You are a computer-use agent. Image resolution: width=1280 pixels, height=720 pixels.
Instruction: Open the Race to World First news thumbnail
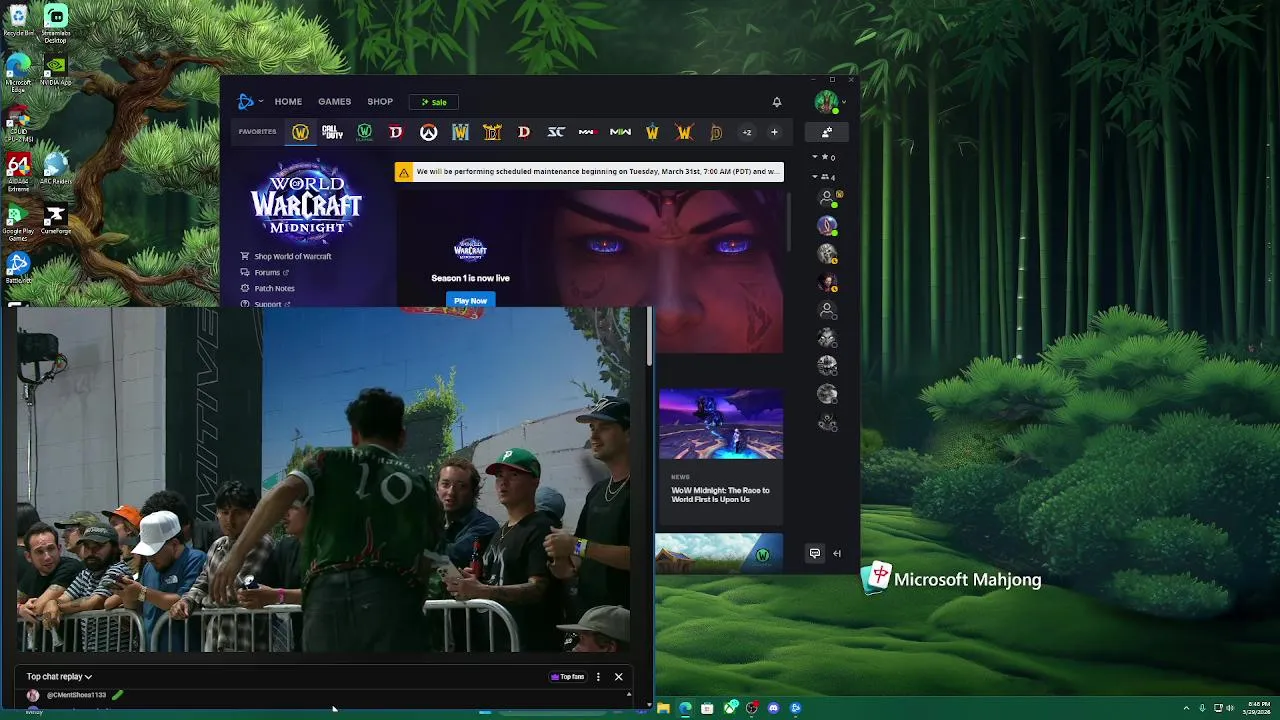coord(720,424)
